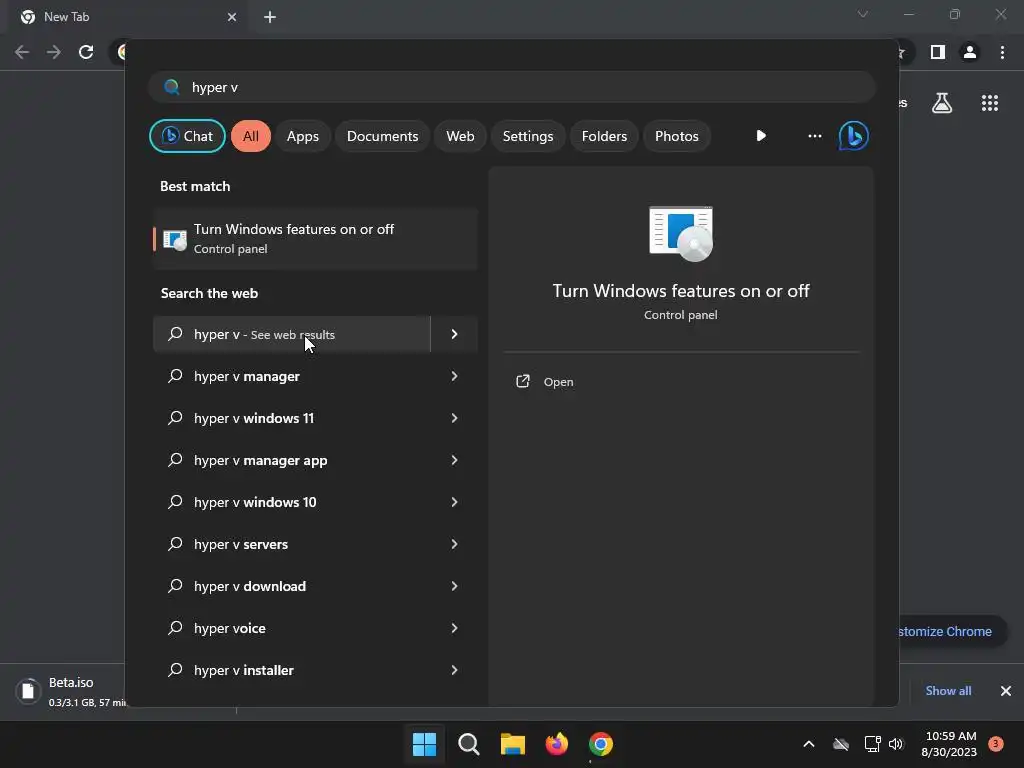
Task: Expand arrow for hyper v installer
Action: [x=455, y=670]
